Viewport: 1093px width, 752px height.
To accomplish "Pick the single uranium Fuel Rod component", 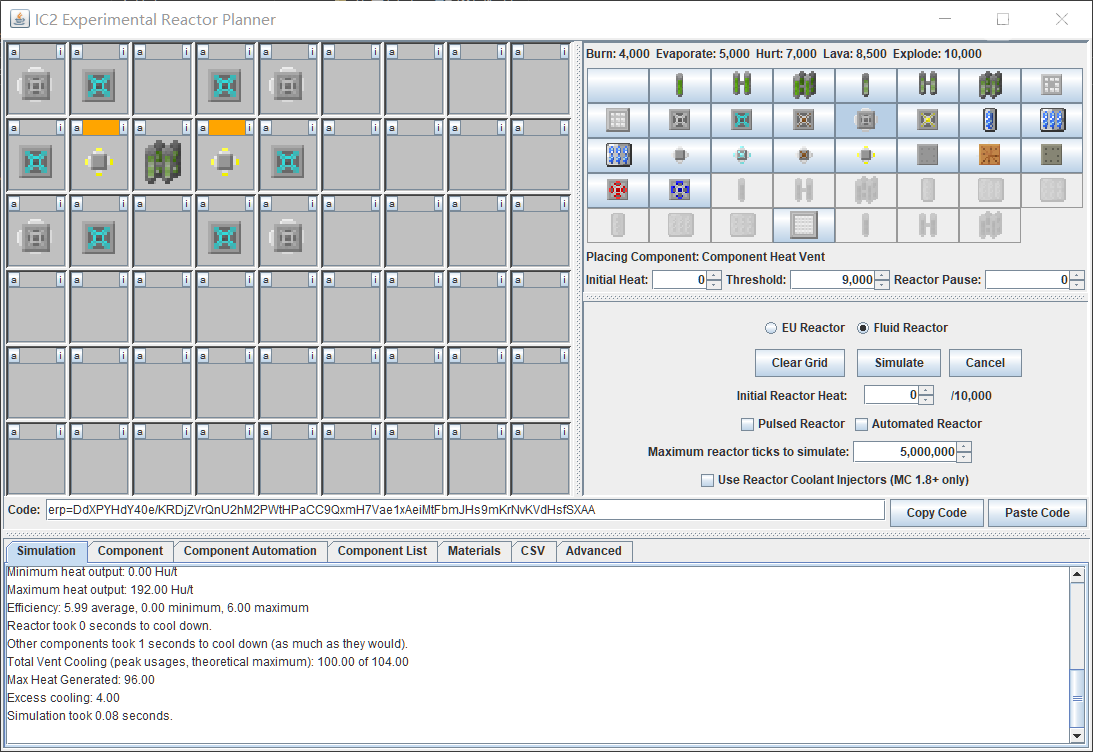I will [x=680, y=86].
